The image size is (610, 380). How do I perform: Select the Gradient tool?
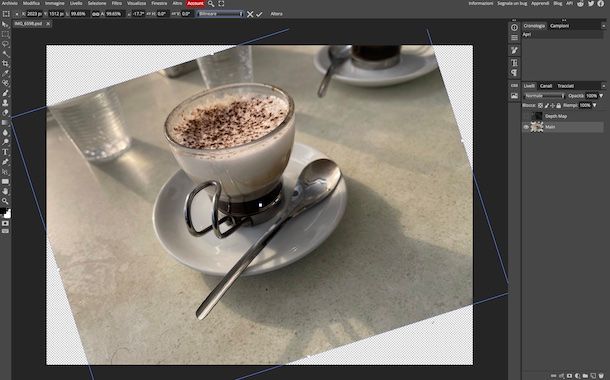tap(5, 123)
